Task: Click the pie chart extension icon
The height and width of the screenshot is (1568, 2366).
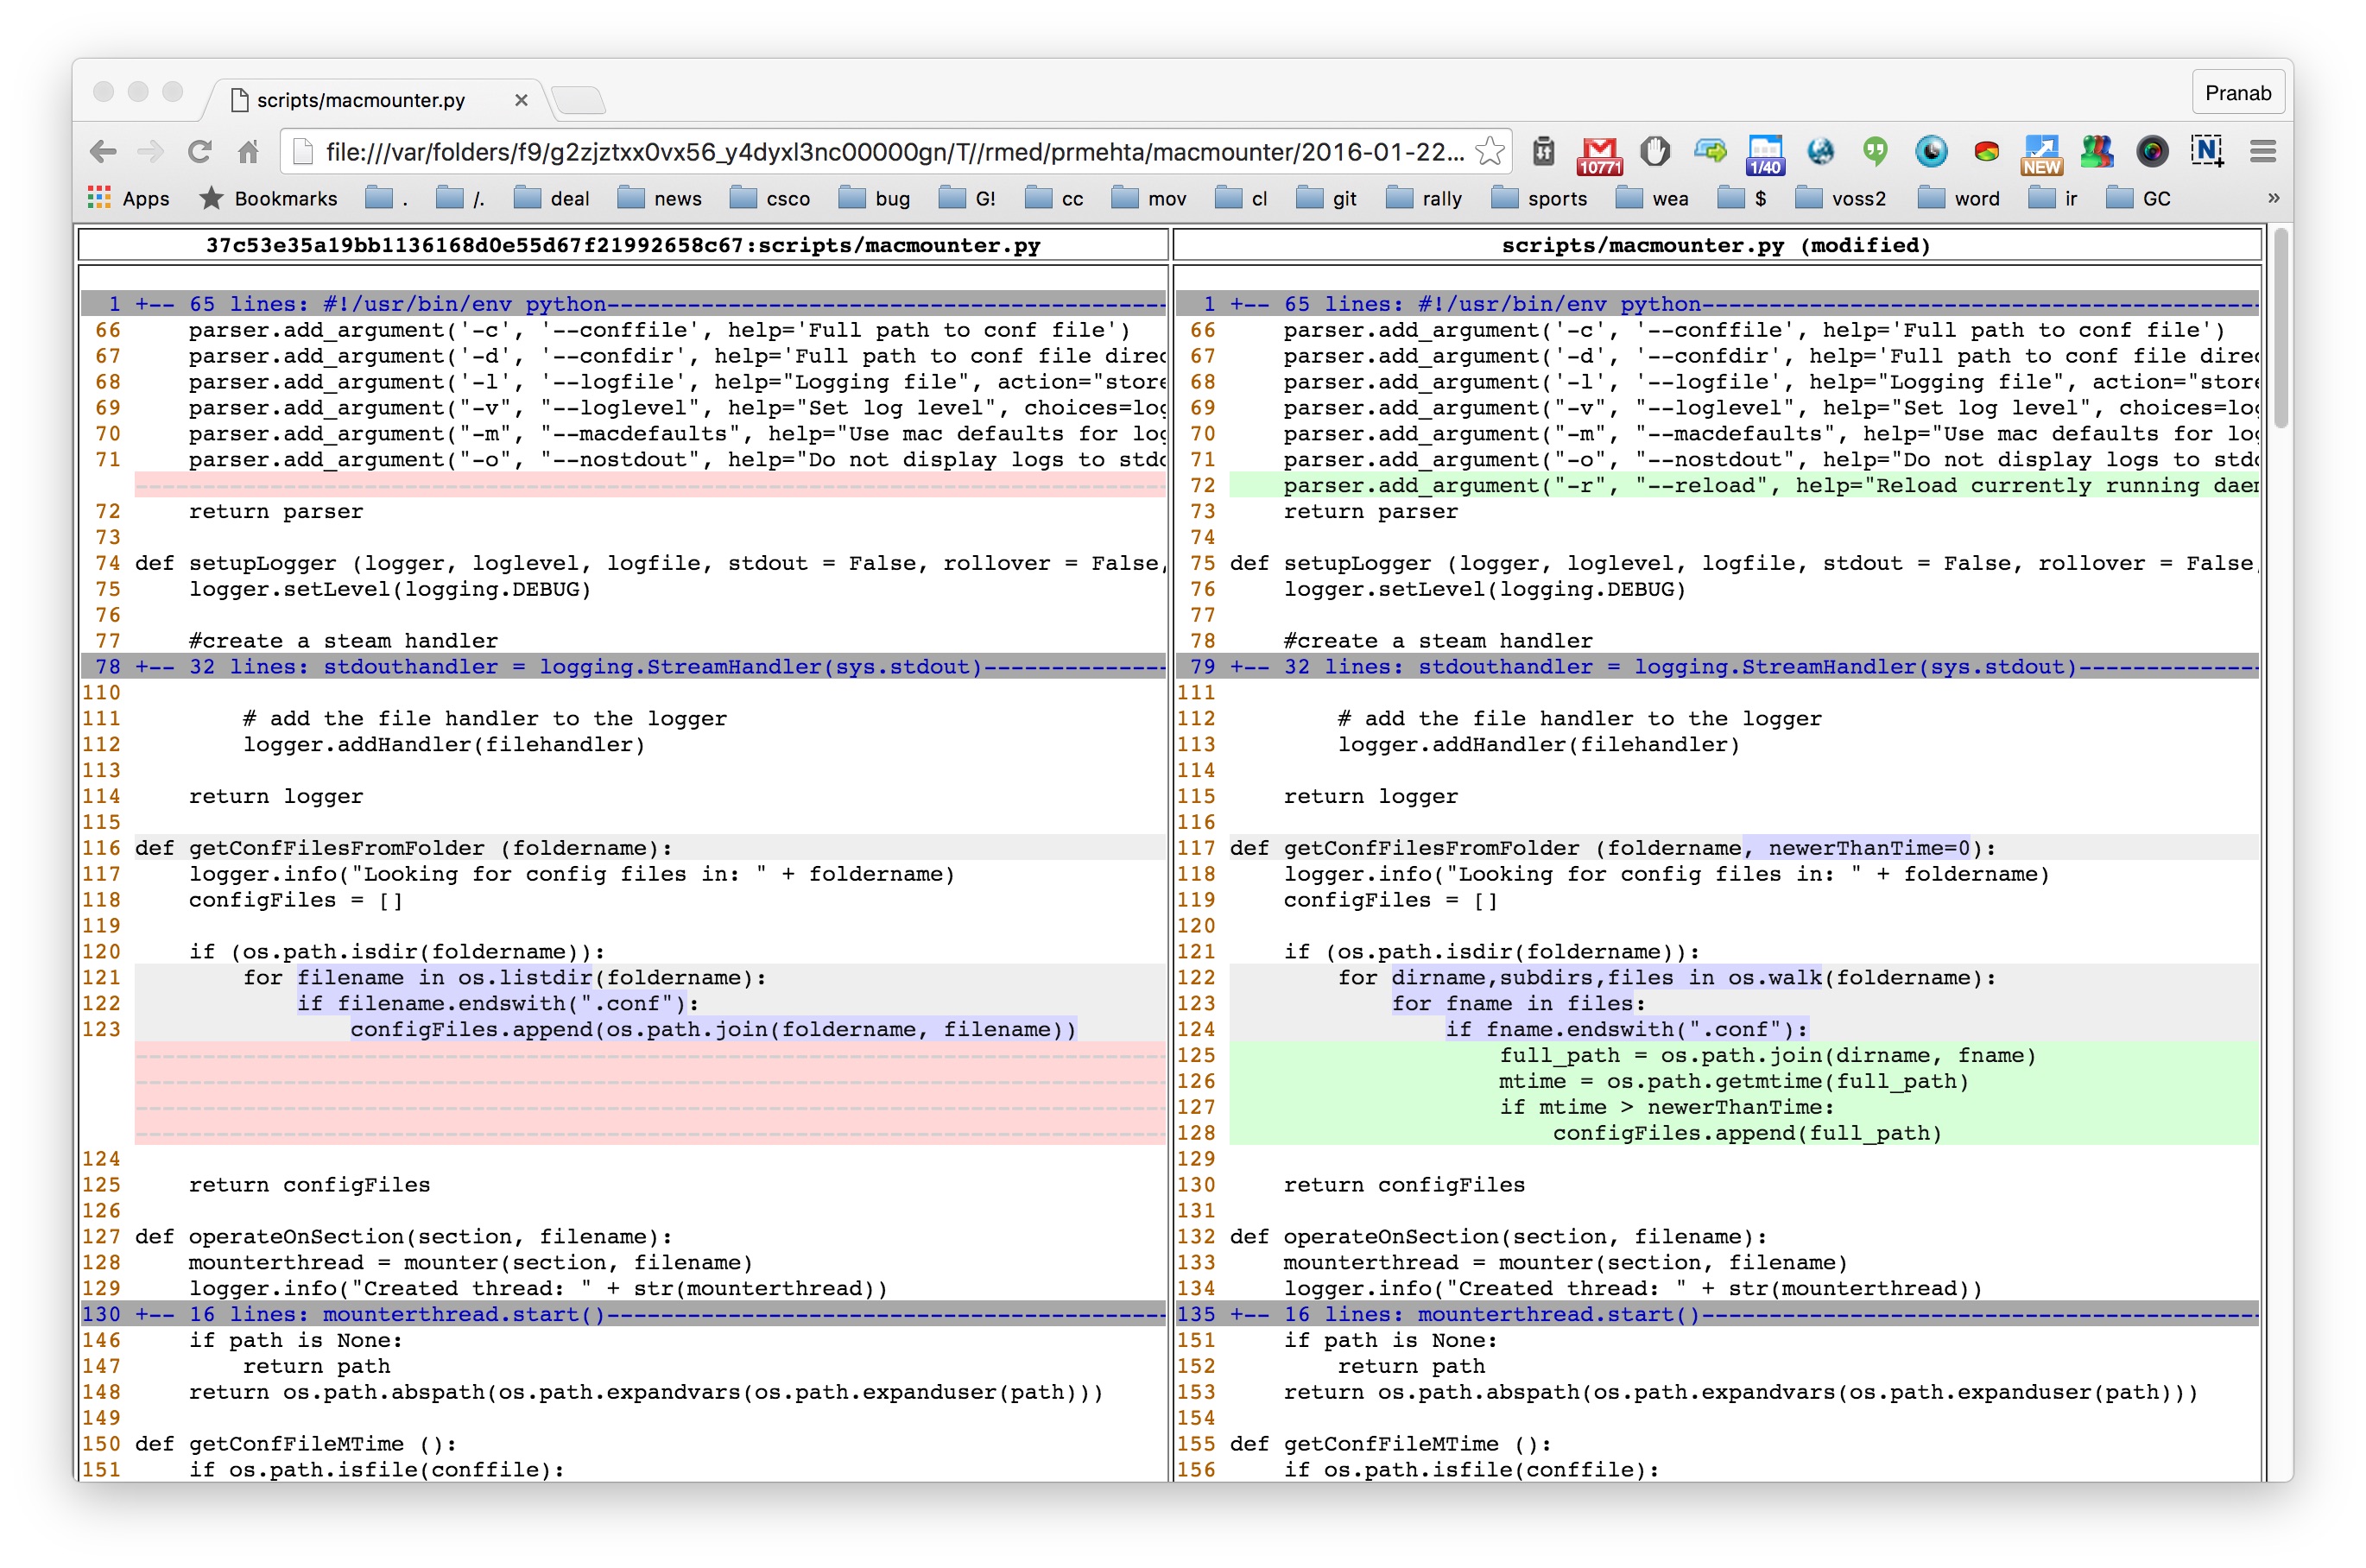Action: (1986, 152)
